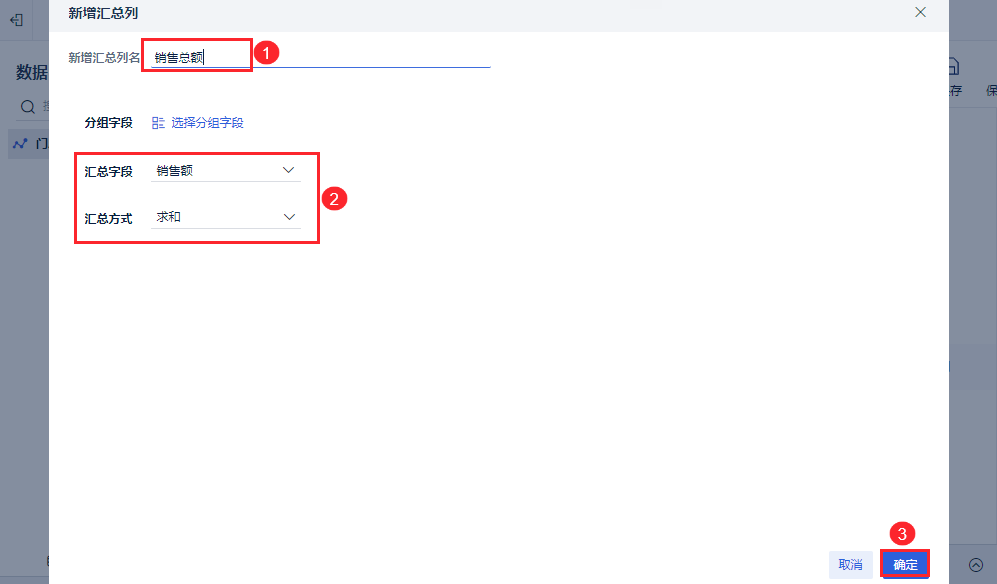Click the 确定 button
This screenshot has height=584, width=997.
pos(905,564)
